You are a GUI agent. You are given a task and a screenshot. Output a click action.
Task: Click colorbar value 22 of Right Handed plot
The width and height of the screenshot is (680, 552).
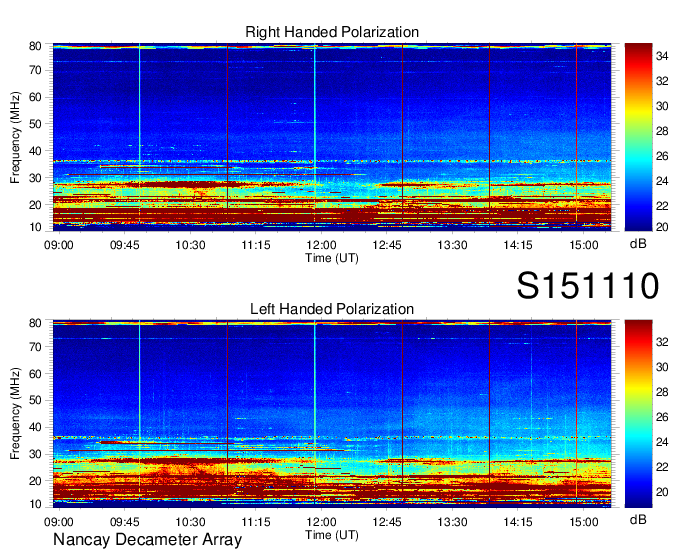(662, 206)
